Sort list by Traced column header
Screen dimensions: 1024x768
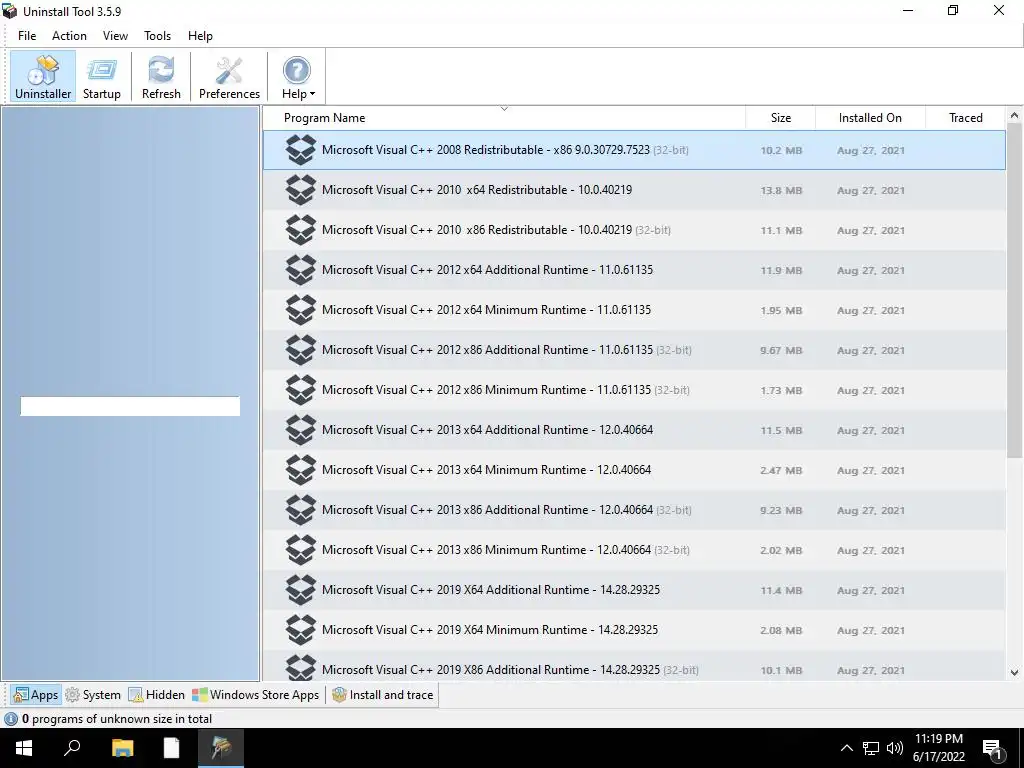click(x=965, y=118)
